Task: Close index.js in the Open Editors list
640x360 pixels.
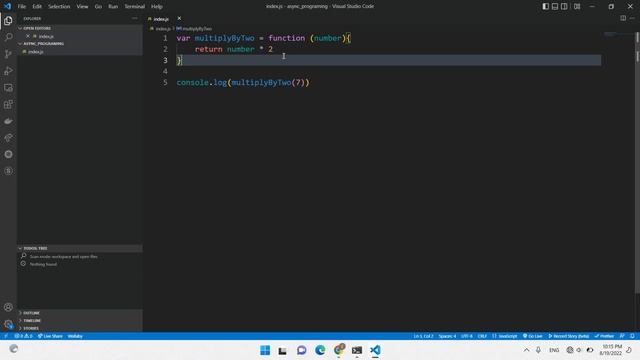Action: pos(28,36)
